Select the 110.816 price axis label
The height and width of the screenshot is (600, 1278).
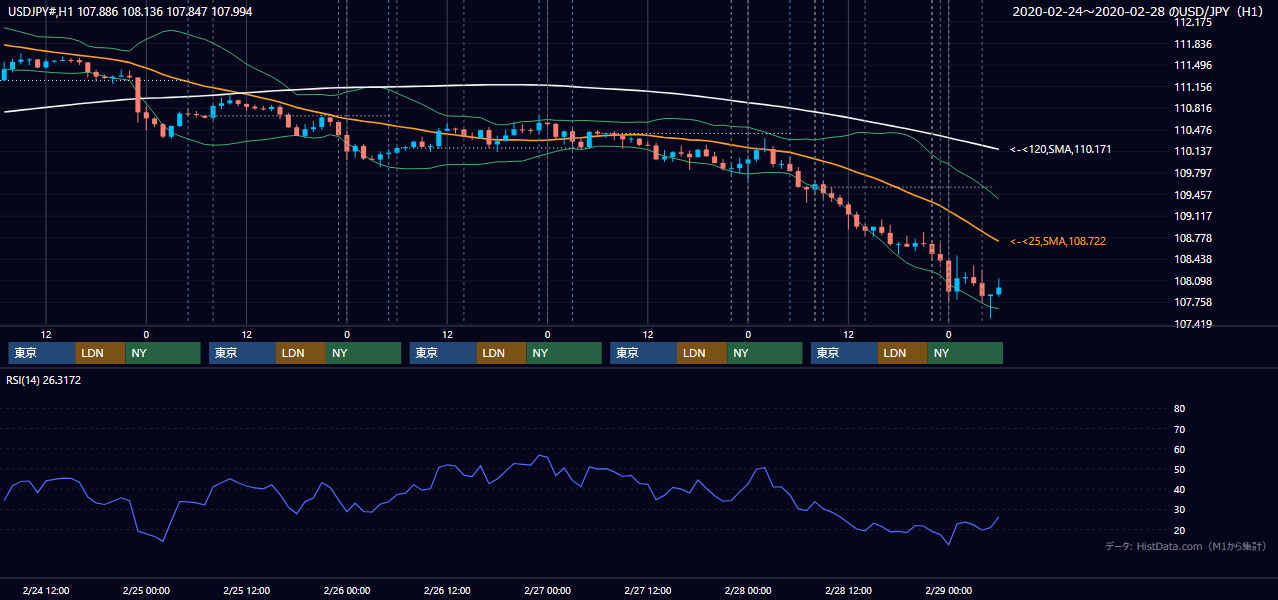(1192, 108)
